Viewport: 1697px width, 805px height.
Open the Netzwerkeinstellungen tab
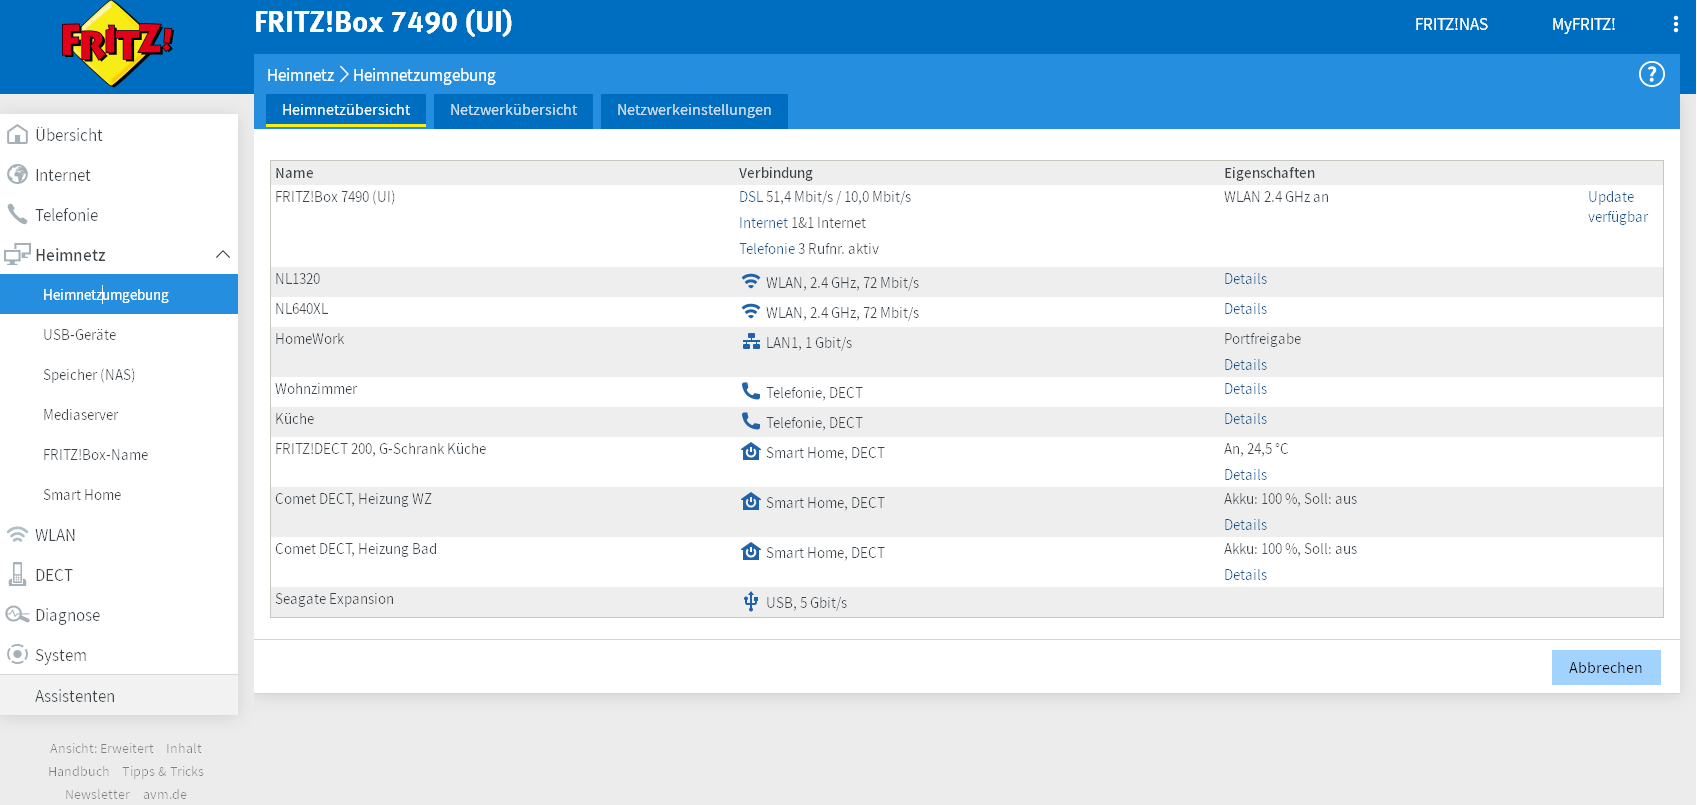[693, 110]
